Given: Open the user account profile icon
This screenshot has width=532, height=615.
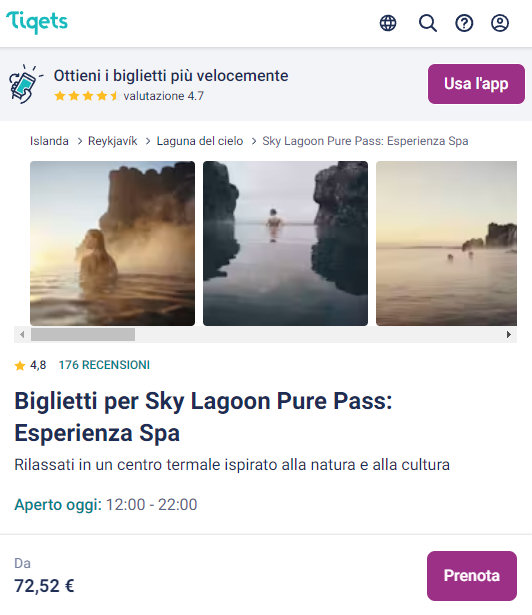Looking at the screenshot, I should pos(500,23).
